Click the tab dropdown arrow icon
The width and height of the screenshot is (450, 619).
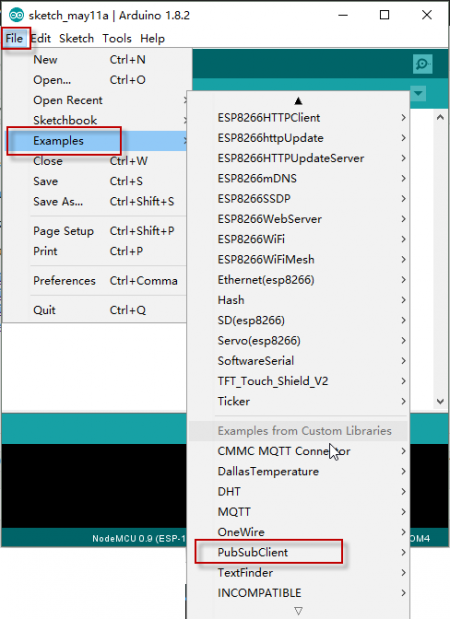pyautogui.click(x=418, y=94)
